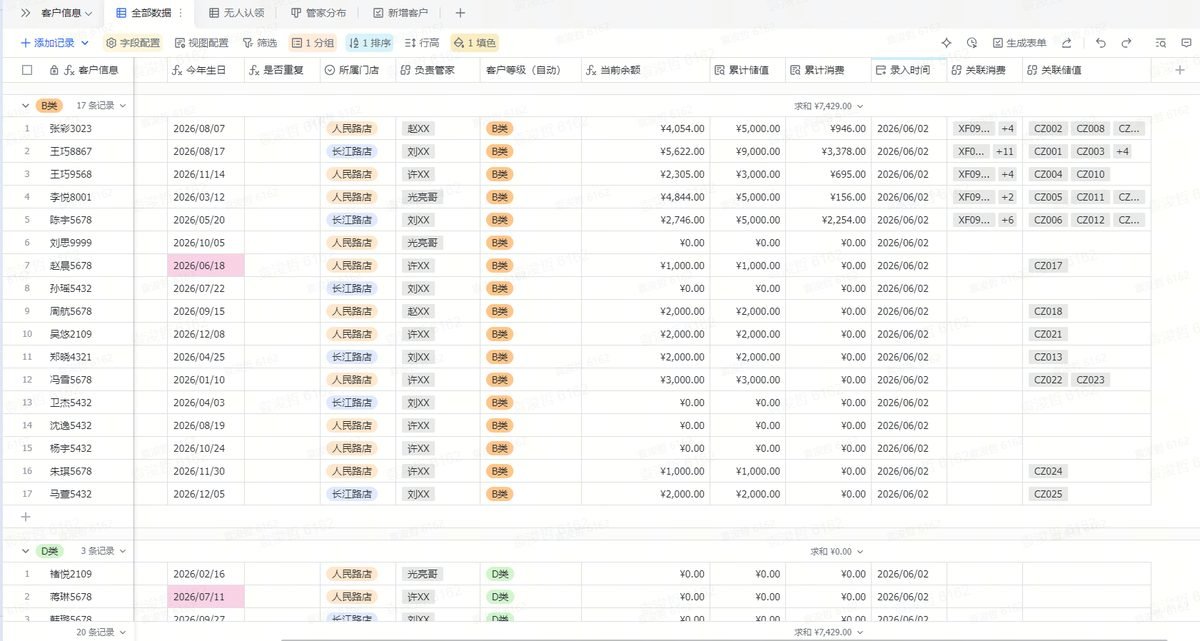Click the D类 tag in 蒋琳5678 row
Image resolution: width=1200 pixels, height=641 pixels.
(x=500, y=596)
